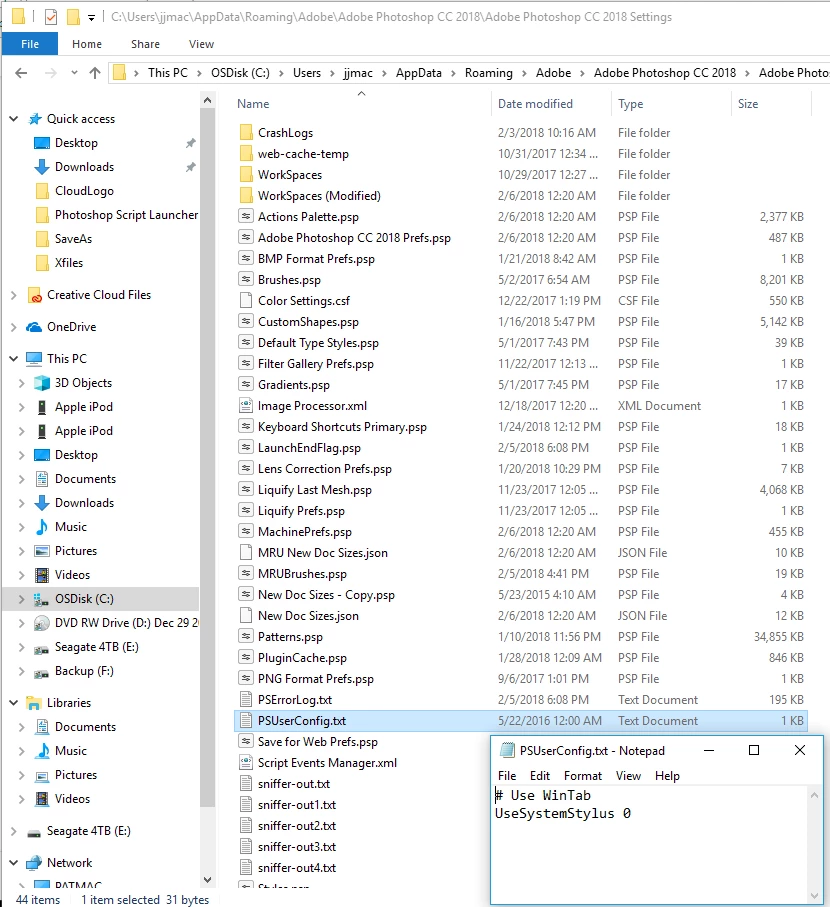Click jjmac in the address breadcrumb
The image size is (830, 907).
point(358,73)
